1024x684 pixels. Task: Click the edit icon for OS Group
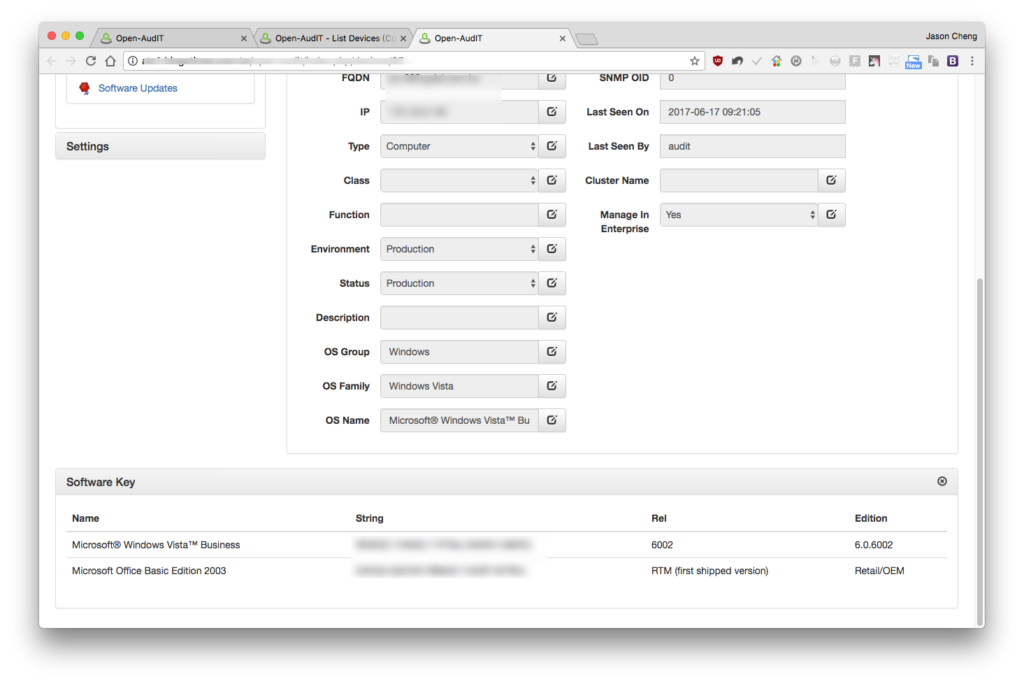click(552, 352)
